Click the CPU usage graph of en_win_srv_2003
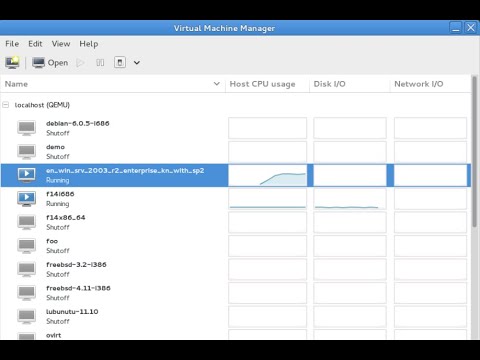 pyautogui.click(x=267, y=175)
